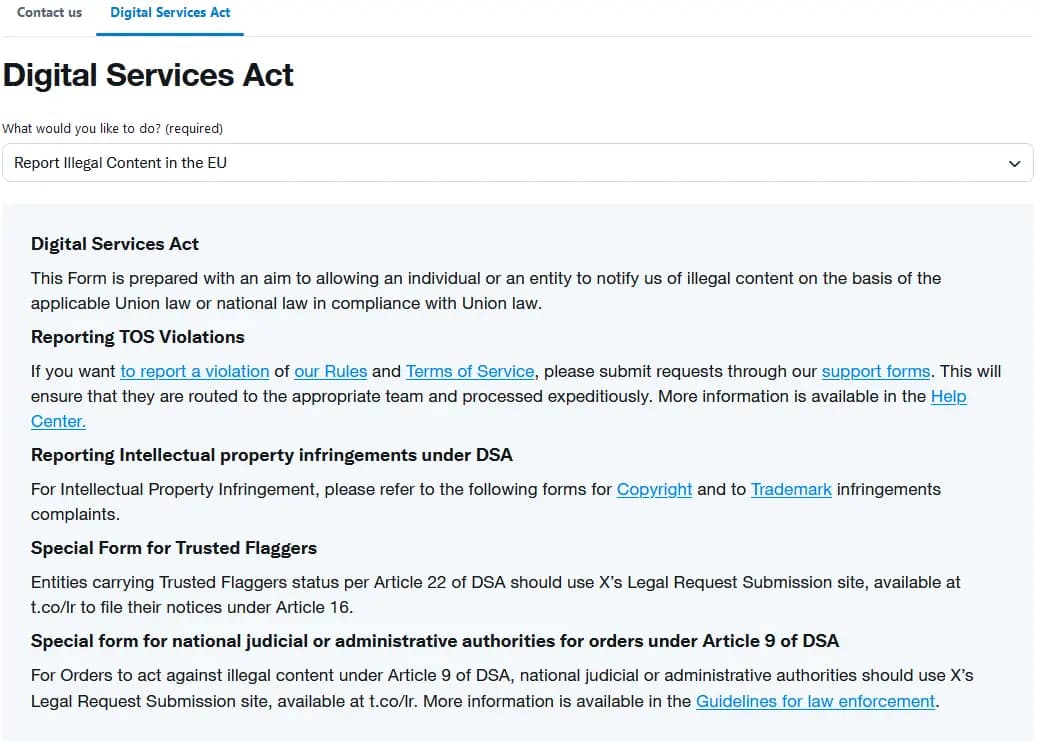Image resolution: width=1038 pixels, height=741 pixels.
Task: Click the Article 9 national authorities heading
Action: (x=435, y=641)
